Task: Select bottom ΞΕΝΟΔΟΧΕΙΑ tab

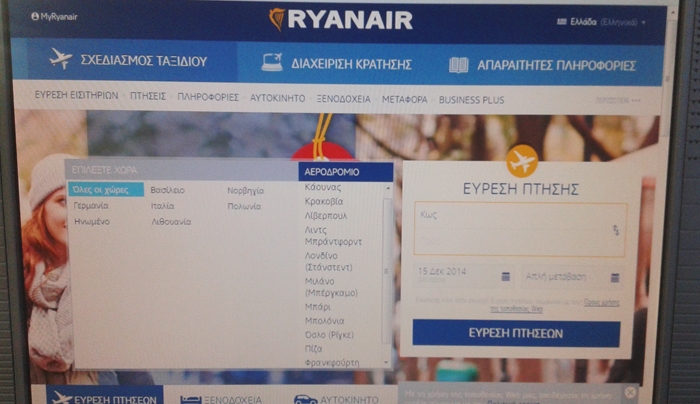Action: 221,399
